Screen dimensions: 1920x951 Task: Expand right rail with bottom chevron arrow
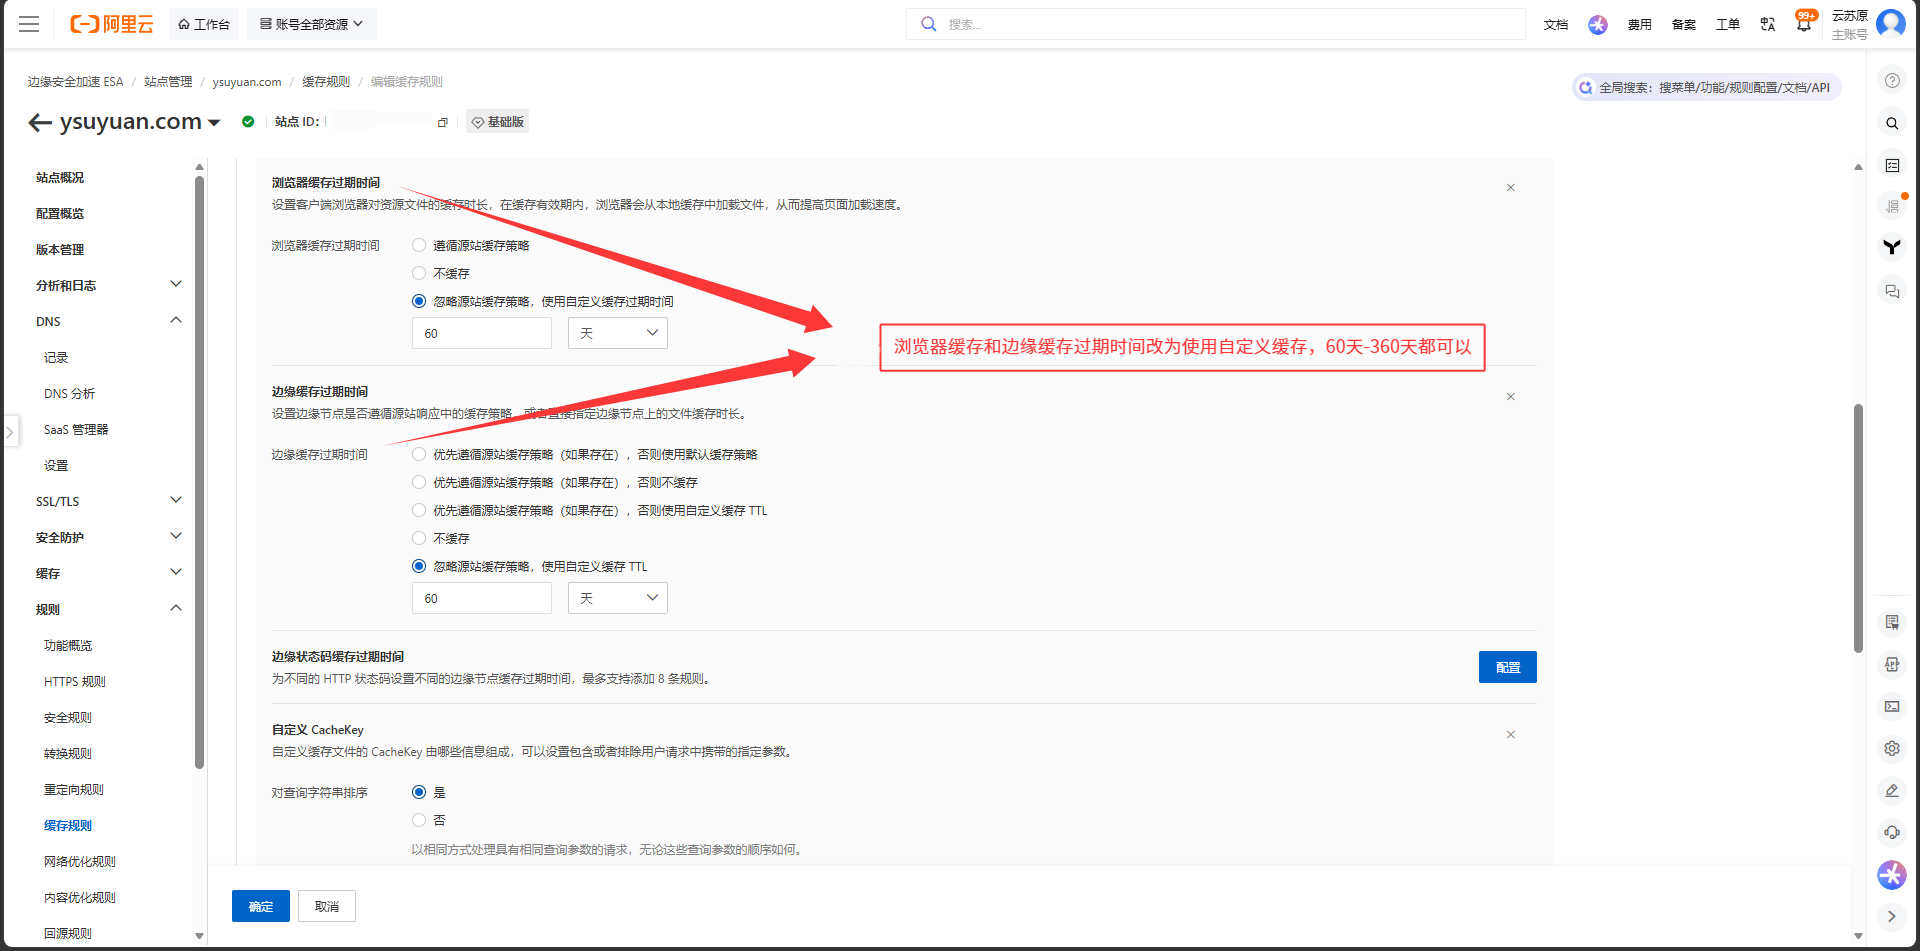[x=1892, y=916]
